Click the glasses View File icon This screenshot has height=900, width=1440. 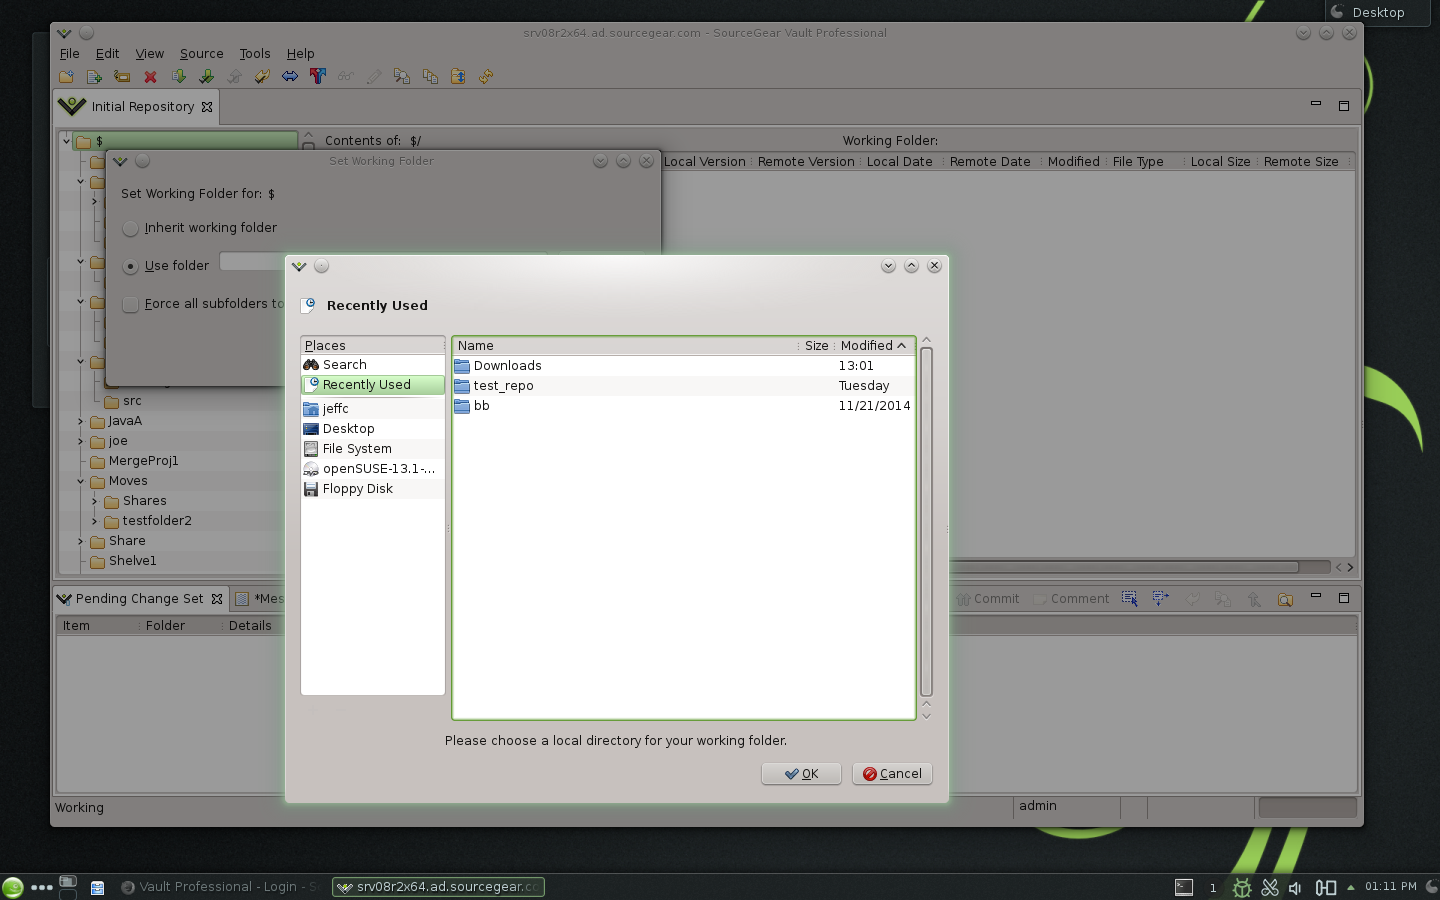pyautogui.click(x=346, y=76)
